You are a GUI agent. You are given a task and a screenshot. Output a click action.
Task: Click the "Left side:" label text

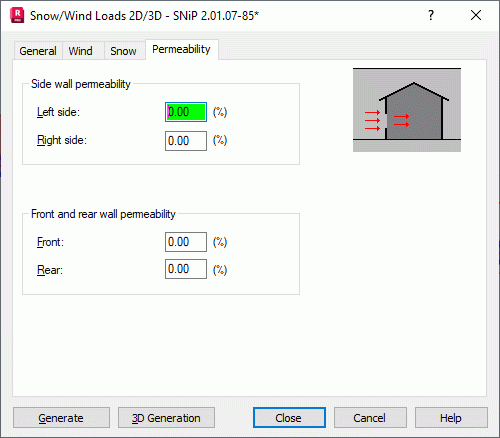tap(58, 112)
